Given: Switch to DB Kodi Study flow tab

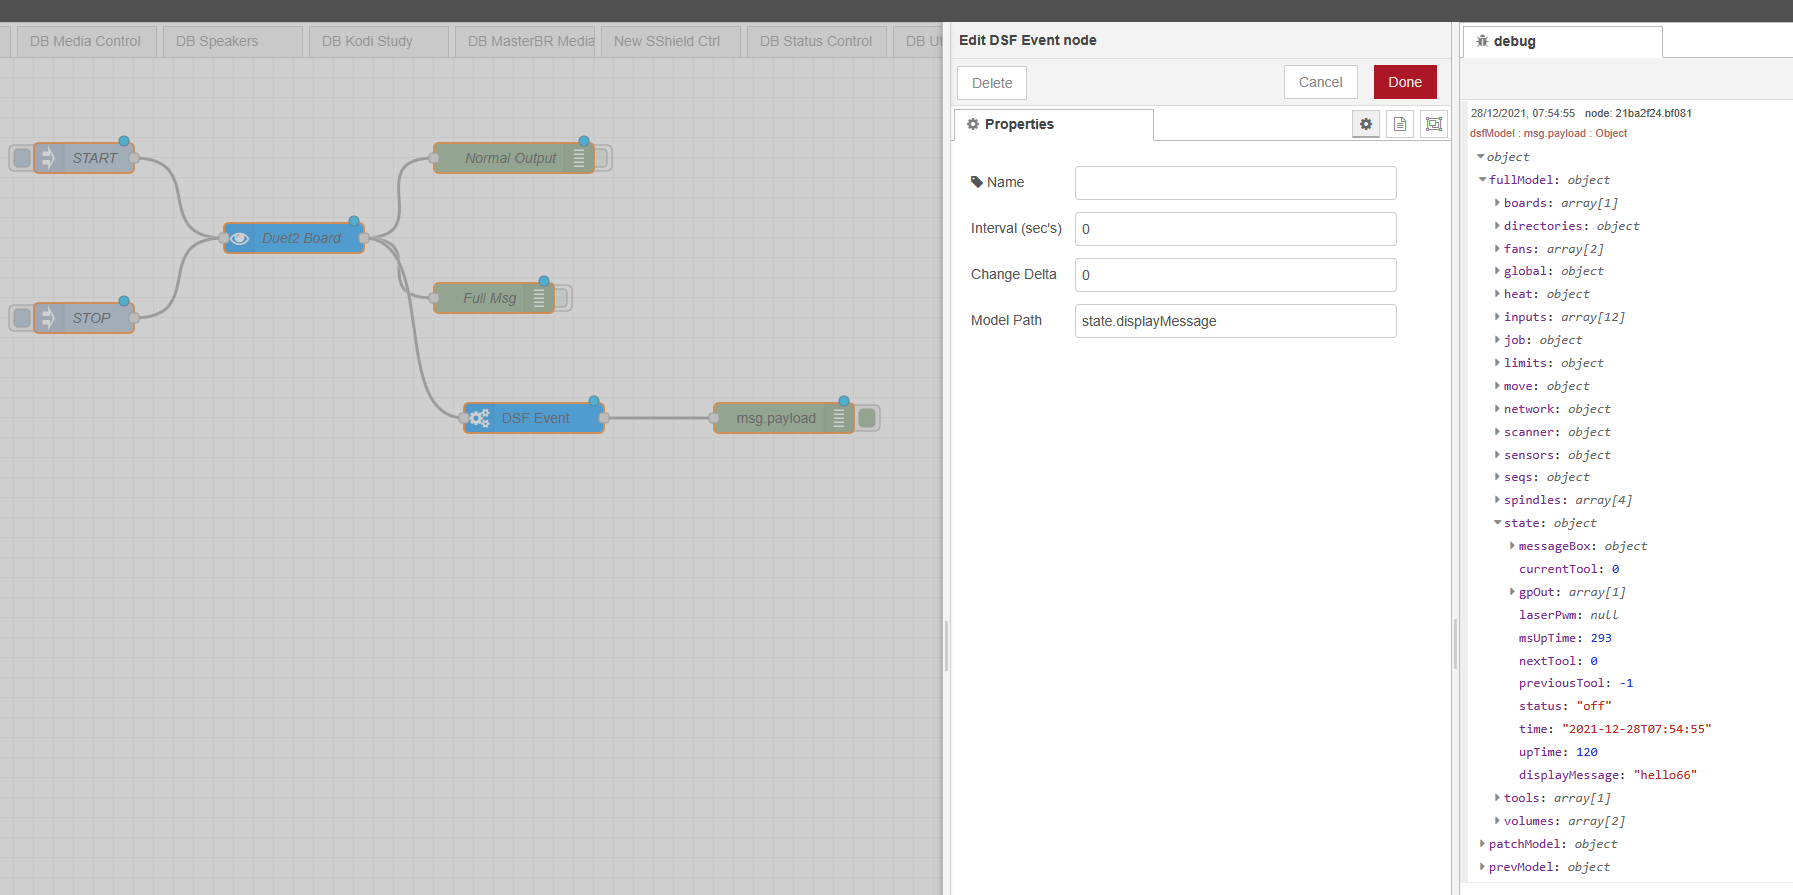Looking at the screenshot, I should pyautogui.click(x=378, y=41).
